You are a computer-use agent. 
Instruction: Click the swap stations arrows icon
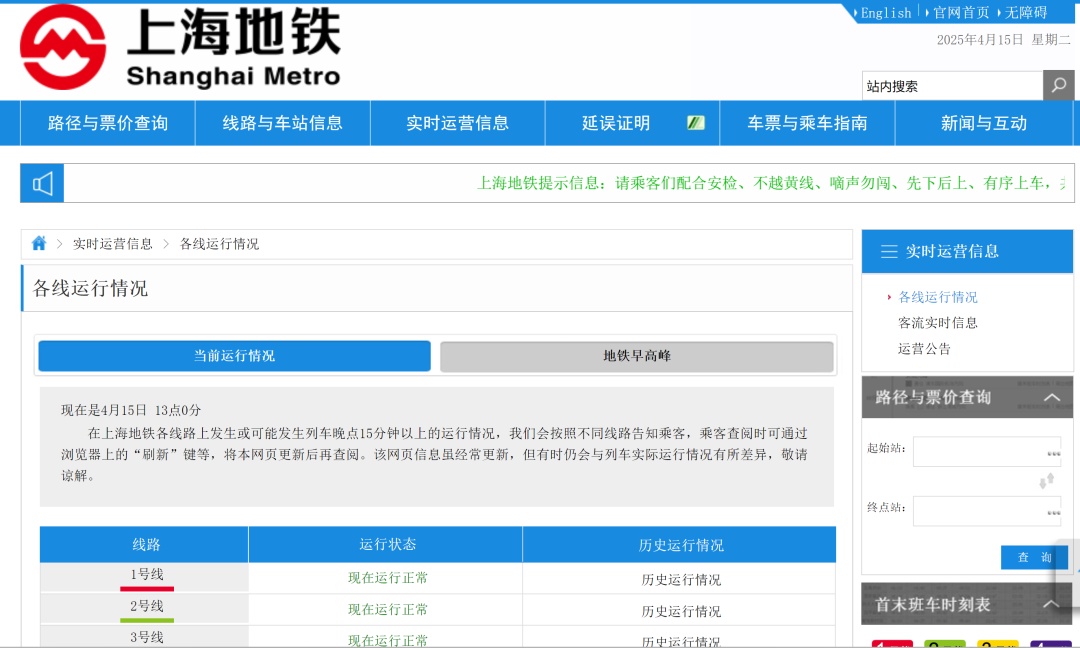coord(1047,482)
